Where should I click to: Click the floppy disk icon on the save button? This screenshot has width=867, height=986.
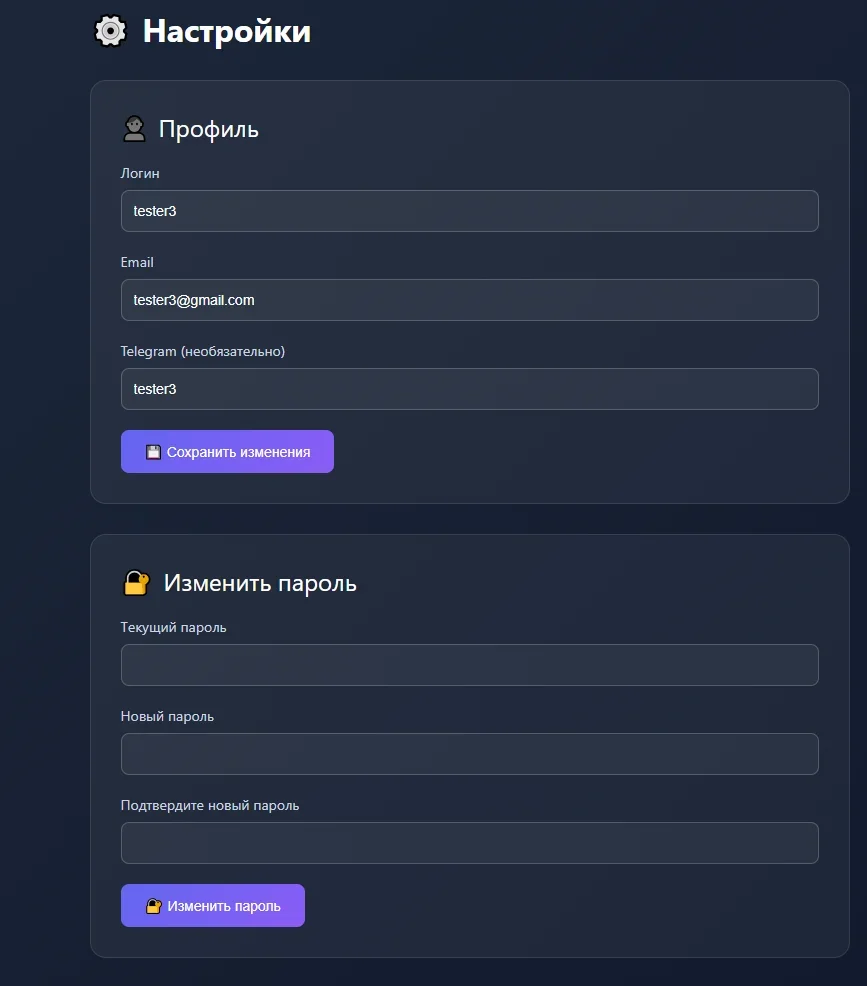153,452
